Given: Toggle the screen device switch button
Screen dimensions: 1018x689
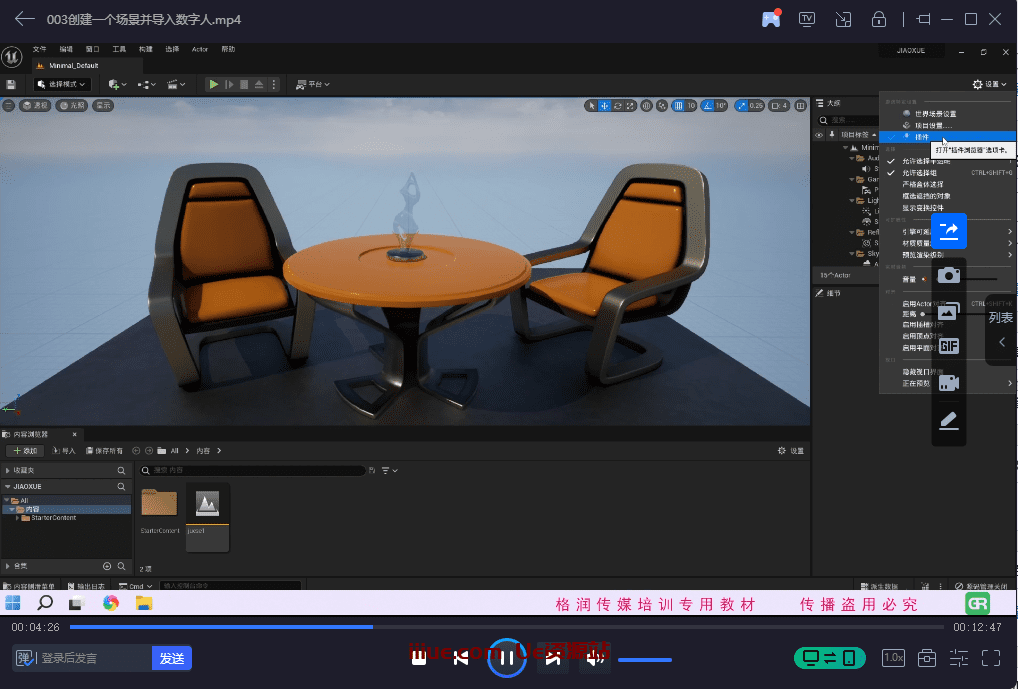Looking at the screenshot, I should click(x=829, y=658).
